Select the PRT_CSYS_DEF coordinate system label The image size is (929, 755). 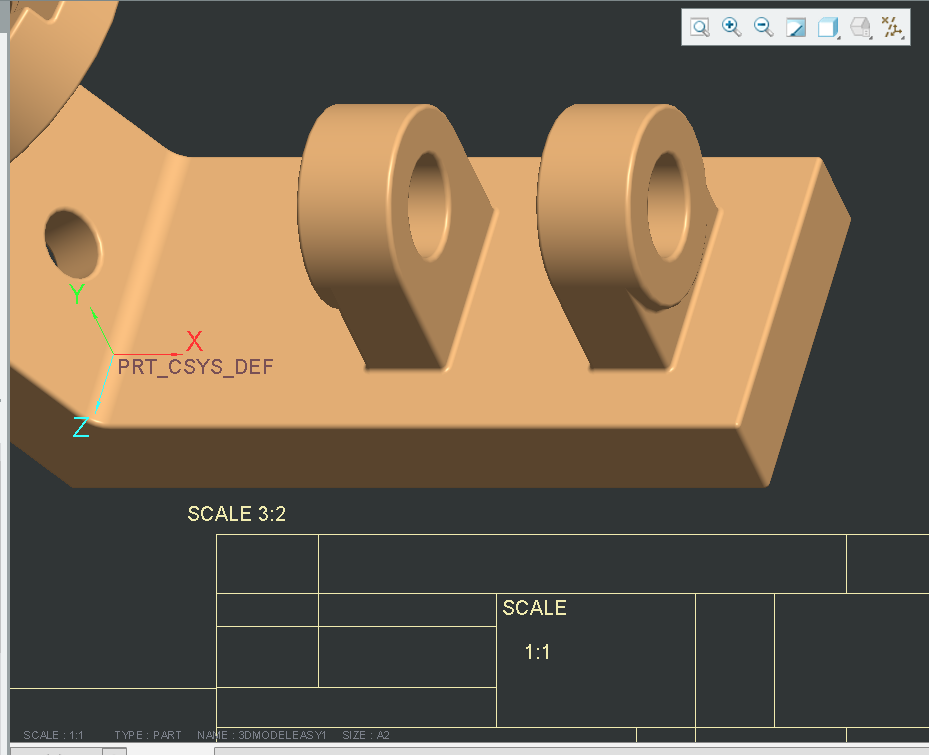[196, 367]
